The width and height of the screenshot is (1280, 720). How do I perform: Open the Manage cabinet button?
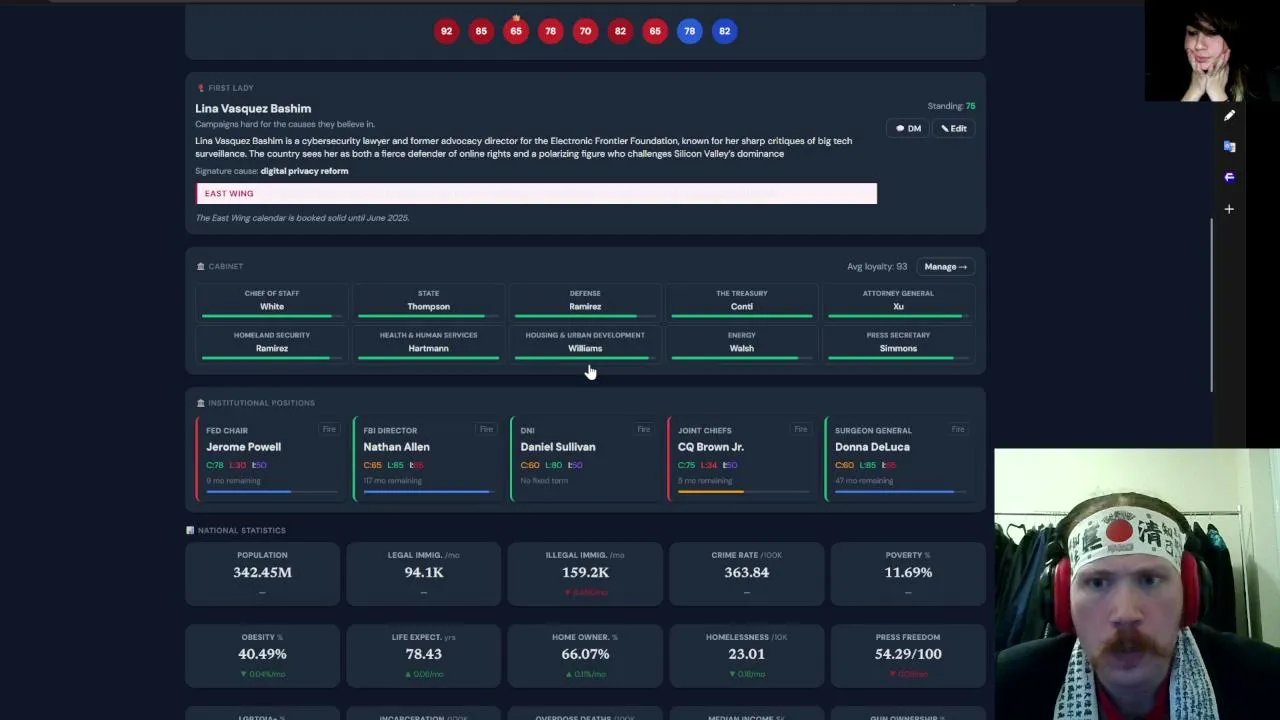[945, 267]
